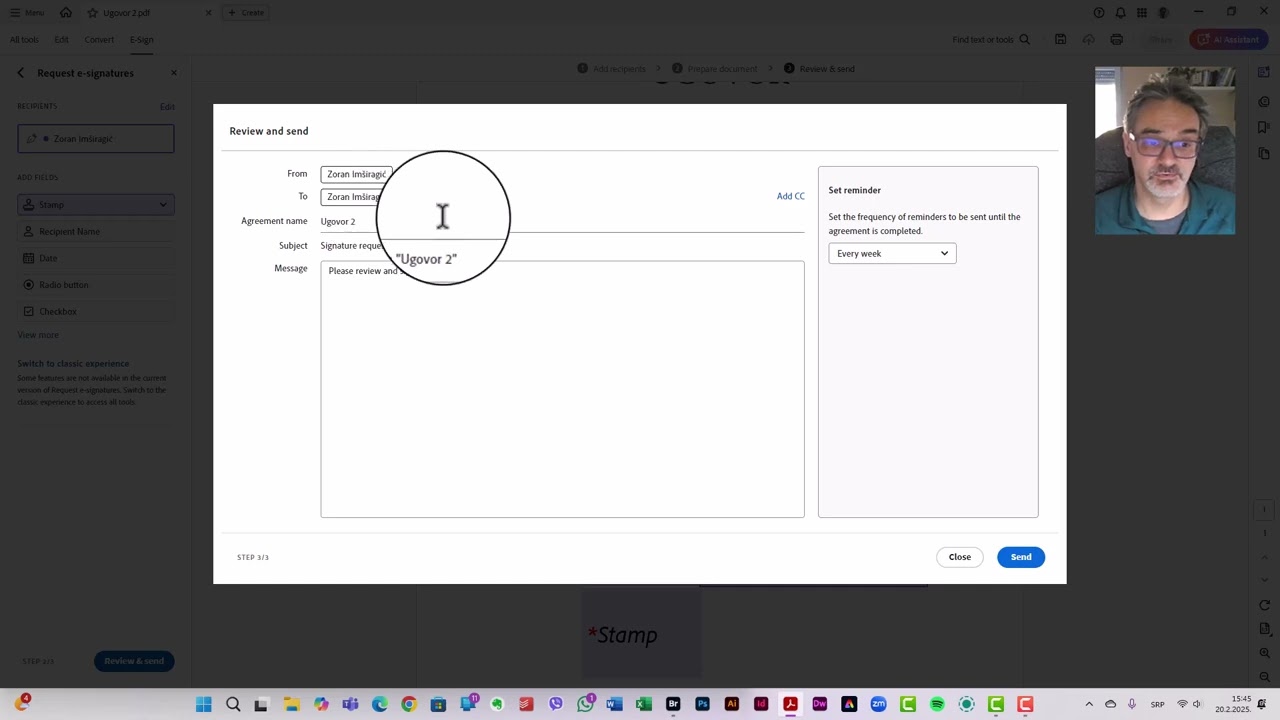The height and width of the screenshot is (720, 1280).
Task: Send the signature request
Action: [1020, 557]
